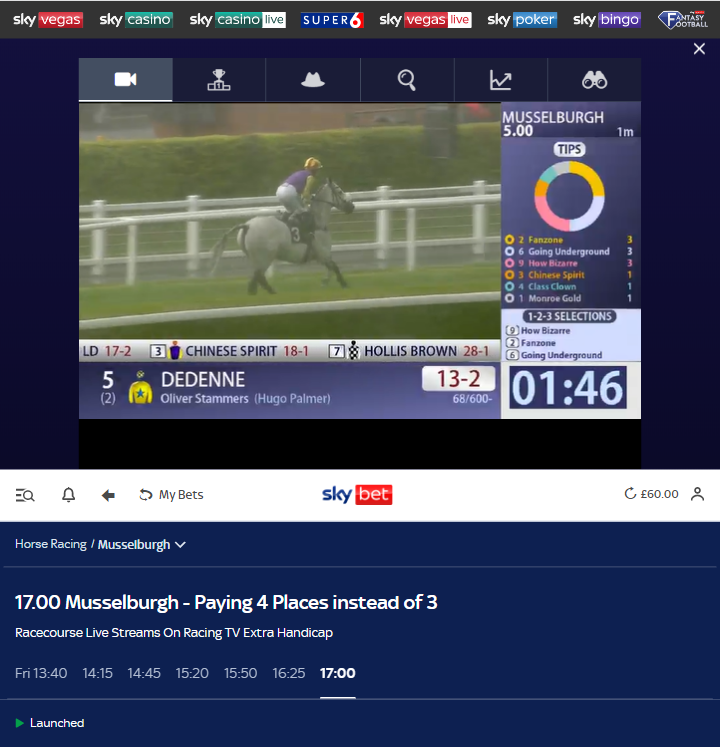The image size is (720, 747).
Task: Select the 16:25 race time tab
Action: coord(289,673)
